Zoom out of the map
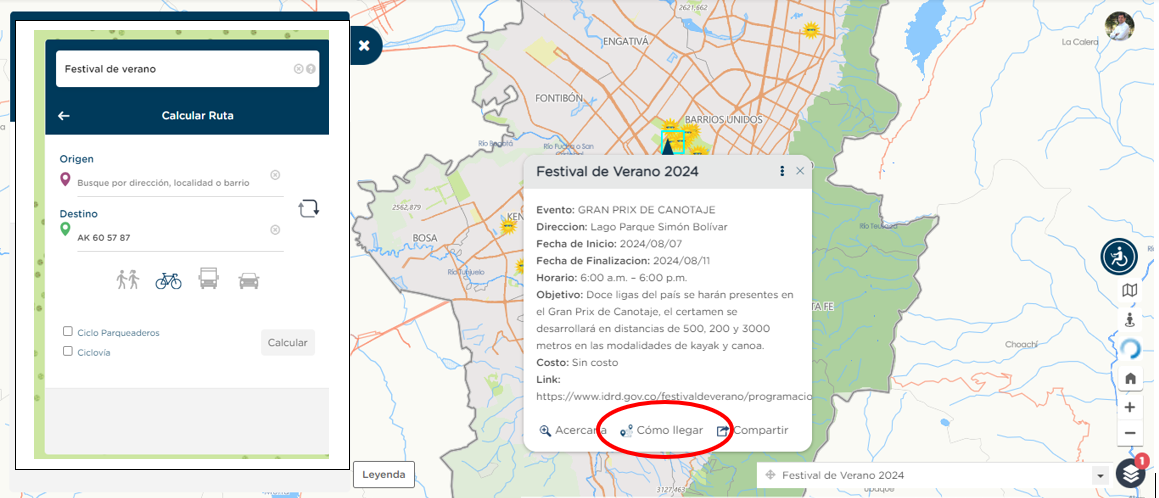Screen dimensions: 1159x498 pos(1129,434)
